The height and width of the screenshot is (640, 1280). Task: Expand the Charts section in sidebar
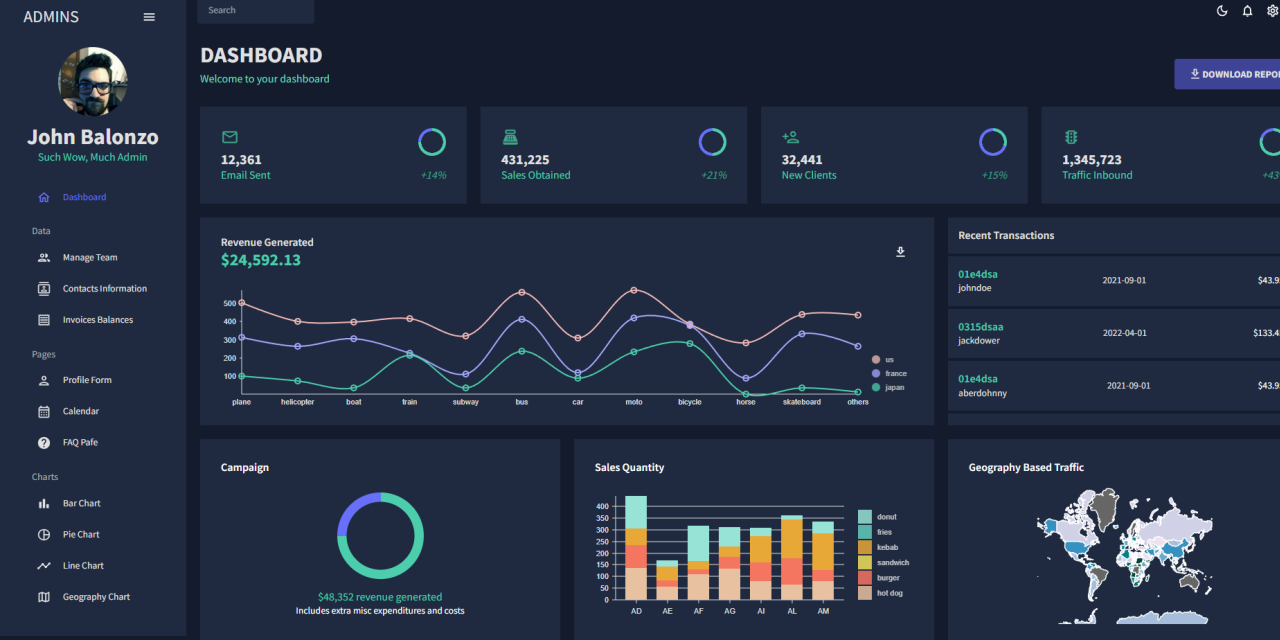pos(44,477)
